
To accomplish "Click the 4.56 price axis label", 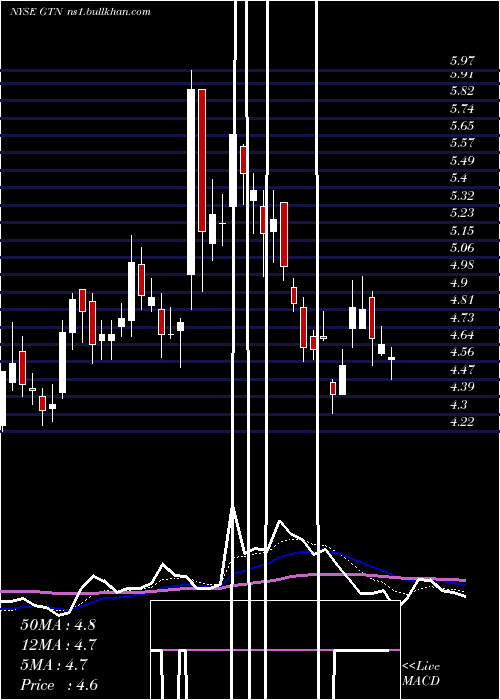I will 462,352.
